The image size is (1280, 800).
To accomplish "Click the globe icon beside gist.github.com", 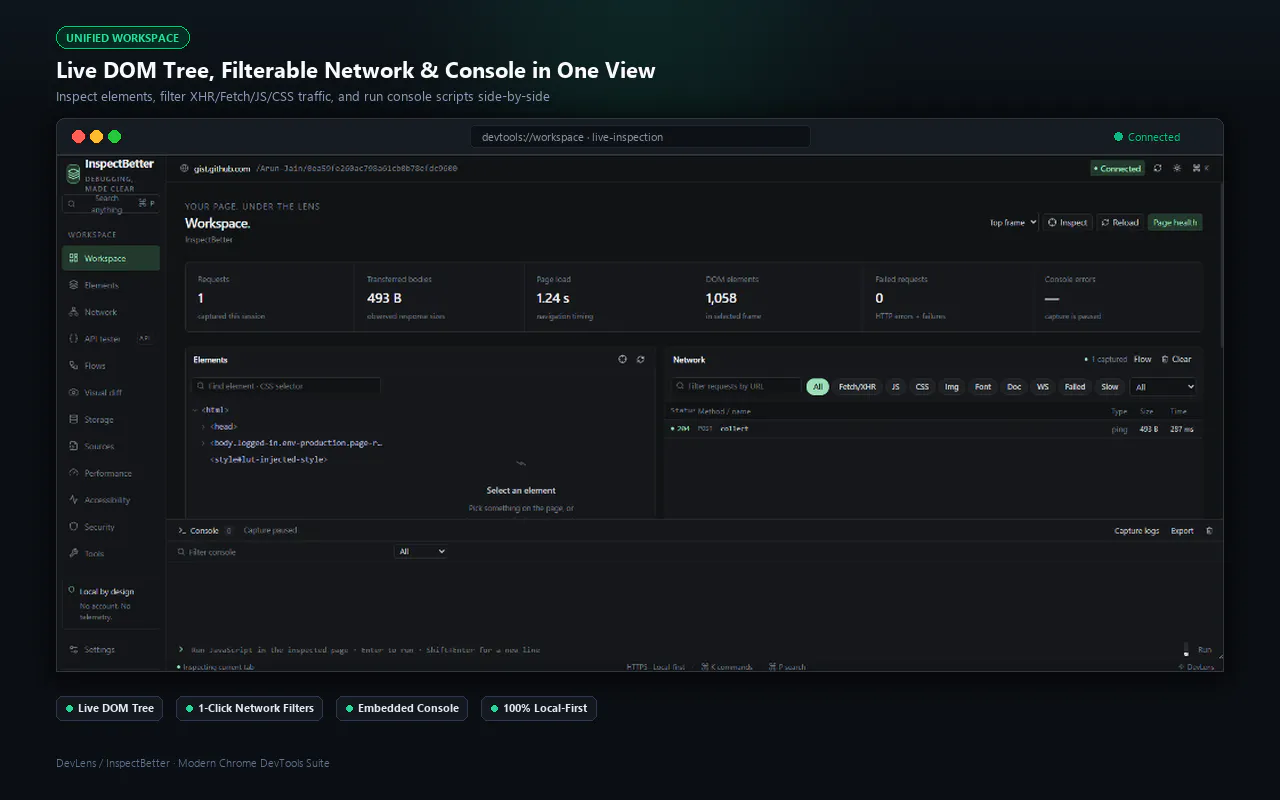I will [184, 169].
